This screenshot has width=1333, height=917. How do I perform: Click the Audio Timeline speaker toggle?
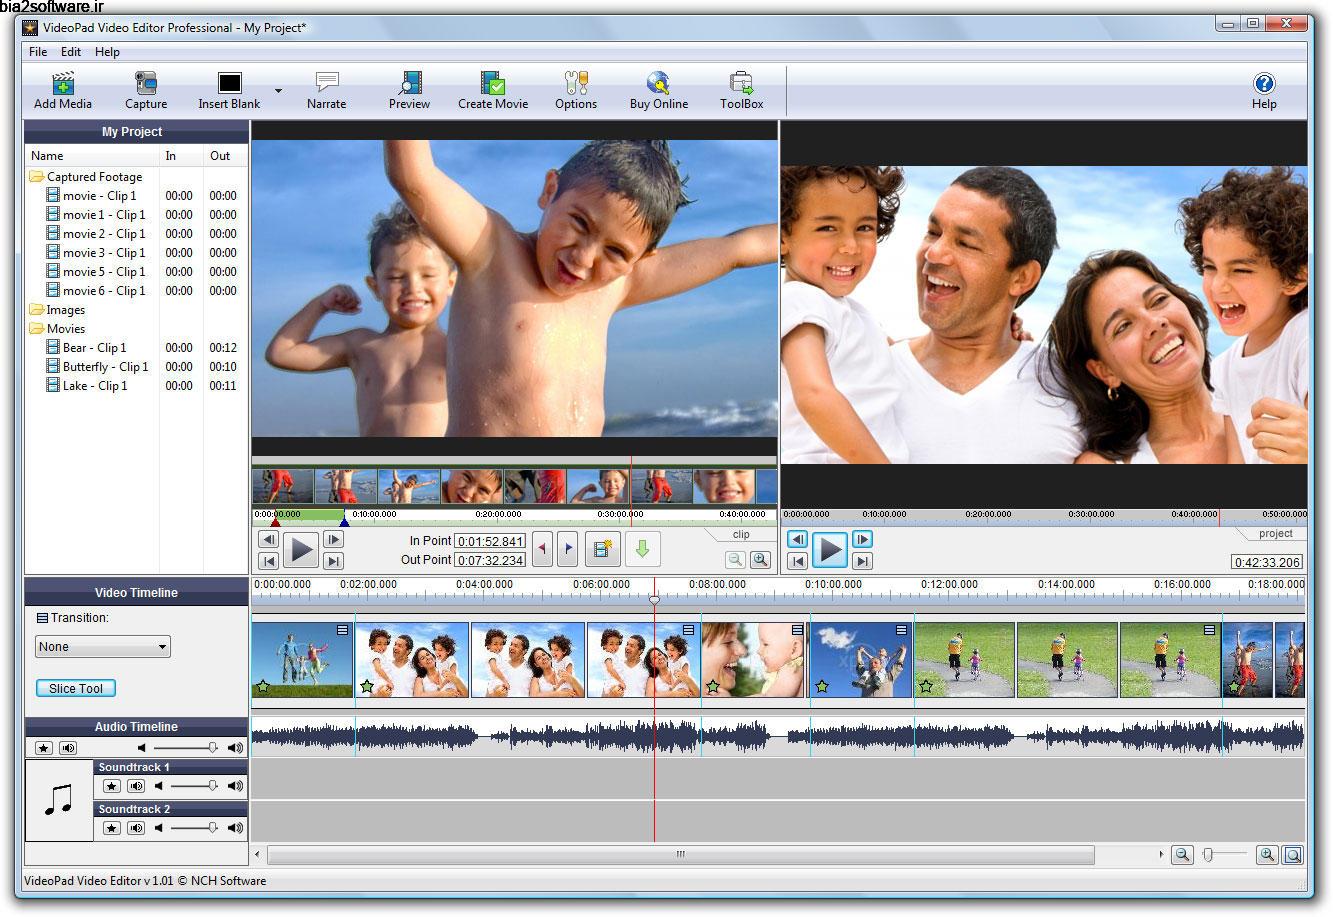(x=66, y=747)
